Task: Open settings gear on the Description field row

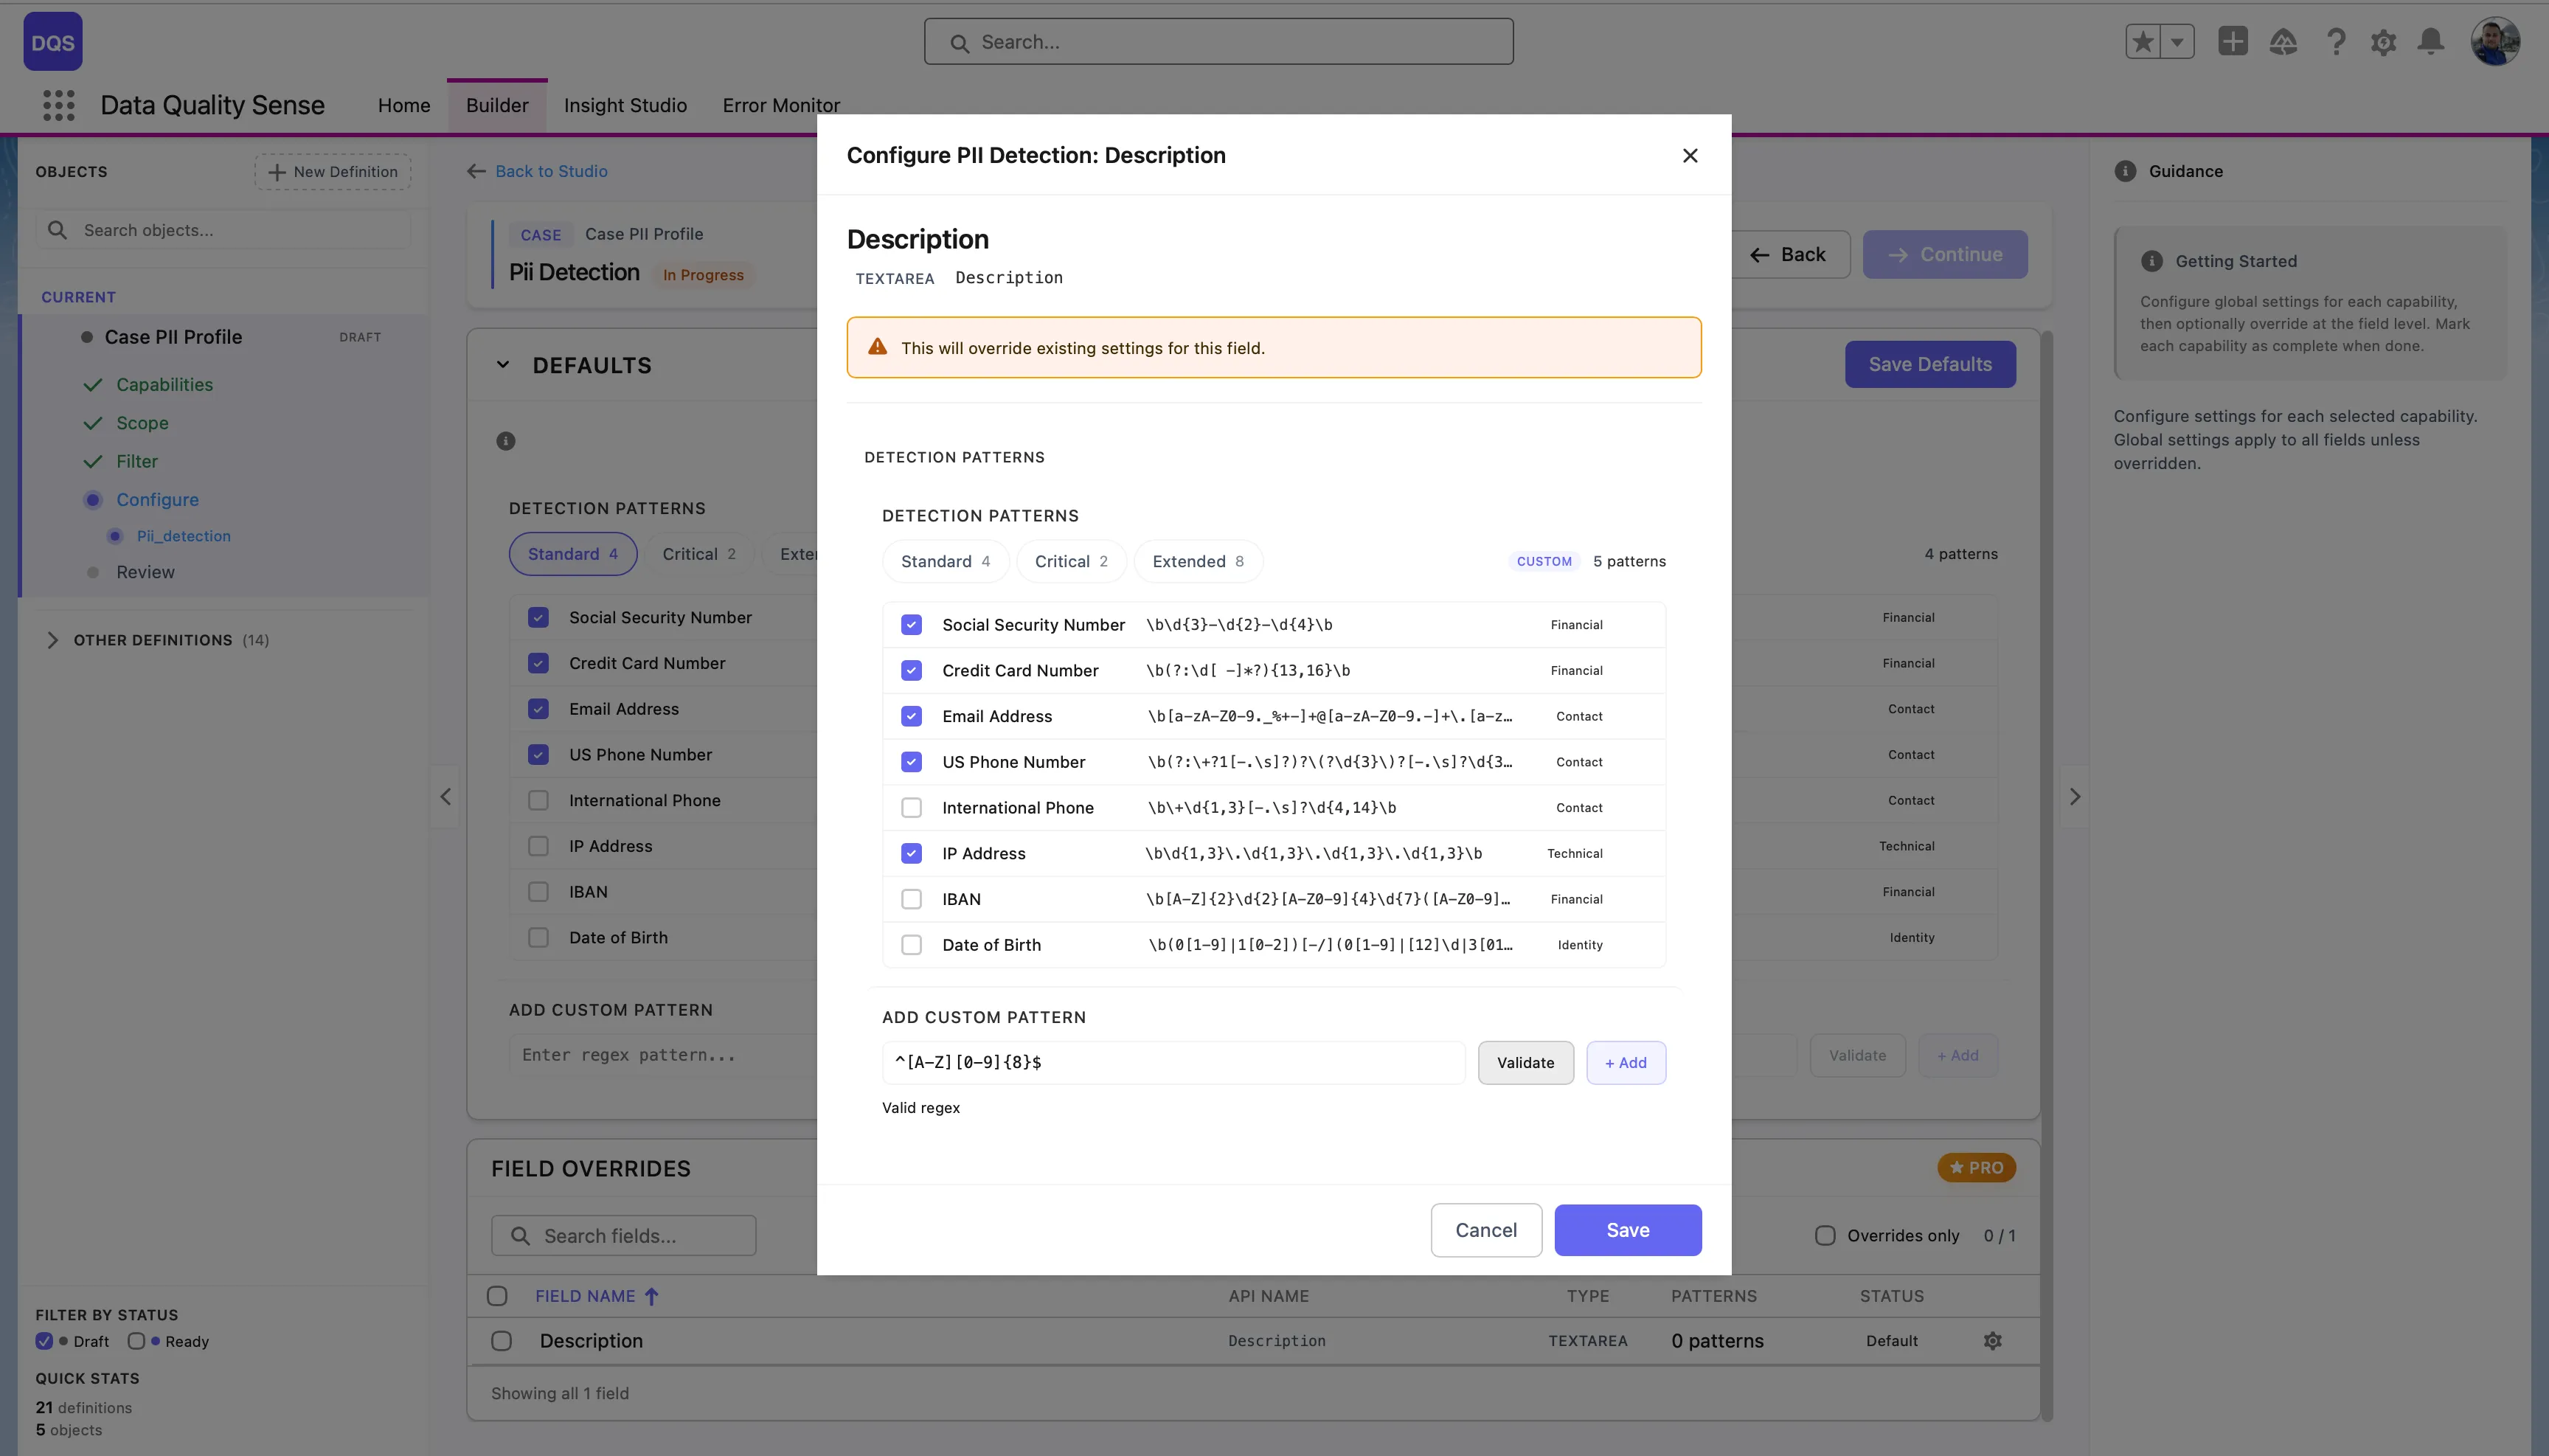Action: tap(1992, 1340)
